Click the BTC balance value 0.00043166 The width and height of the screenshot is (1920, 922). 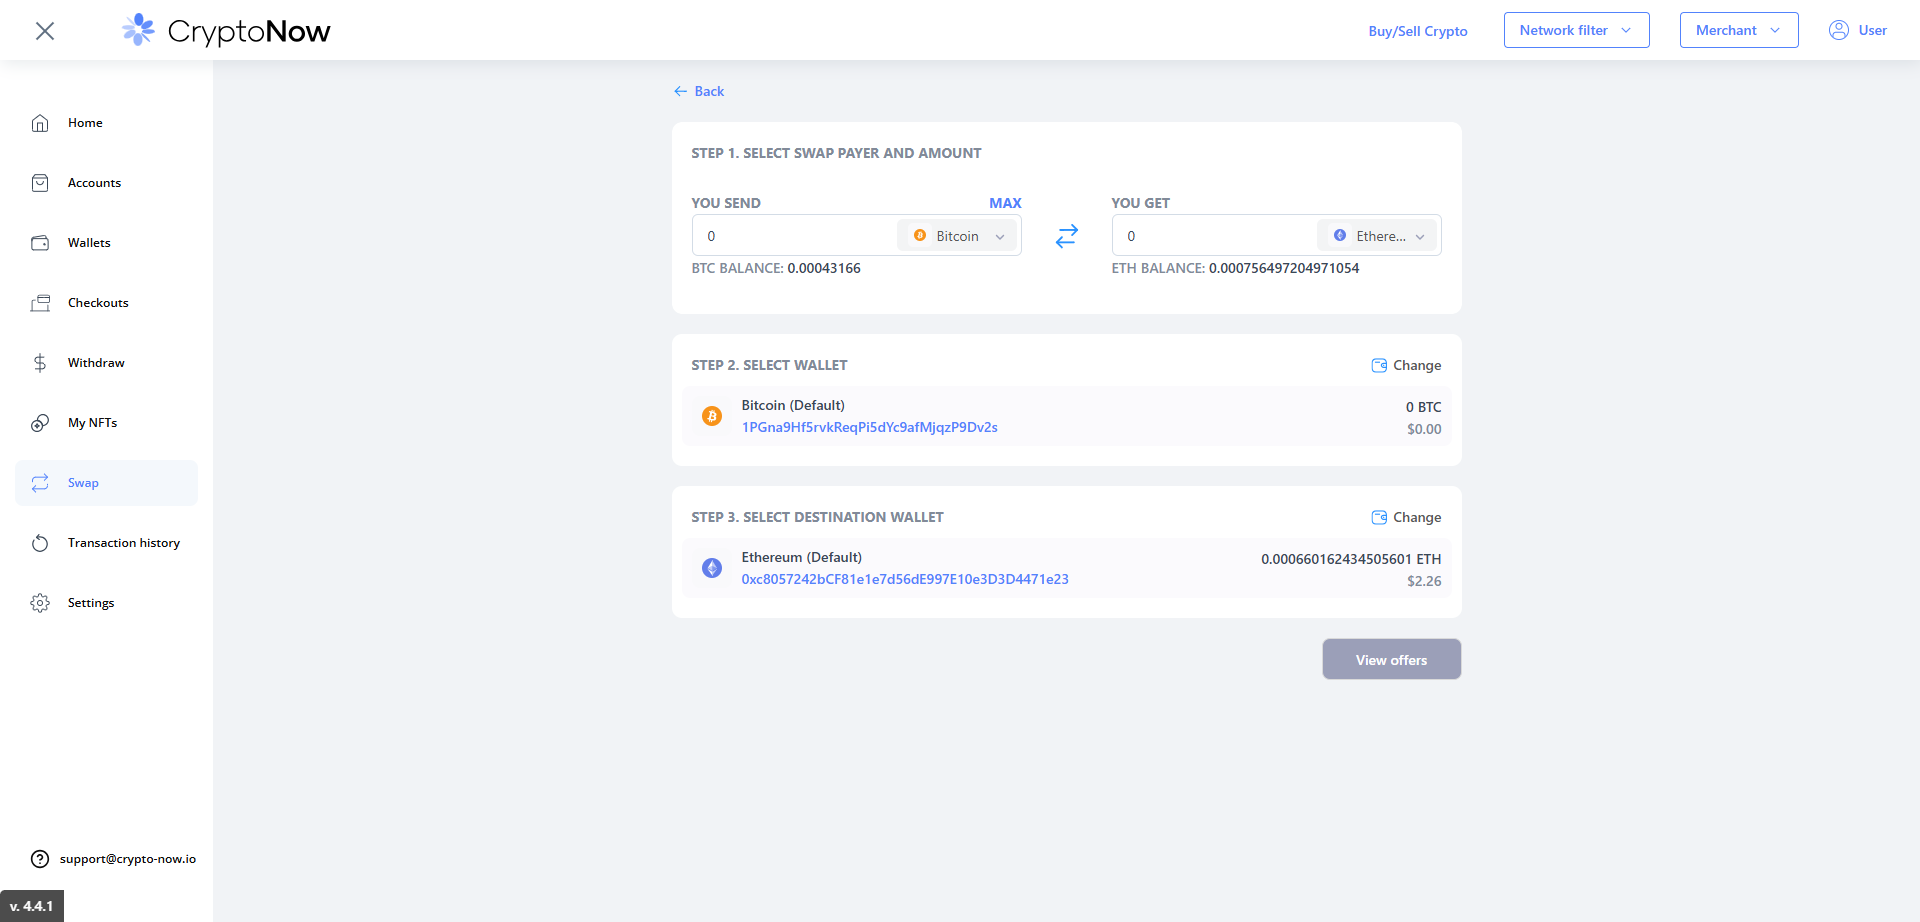pyautogui.click(x=824, y=268)
